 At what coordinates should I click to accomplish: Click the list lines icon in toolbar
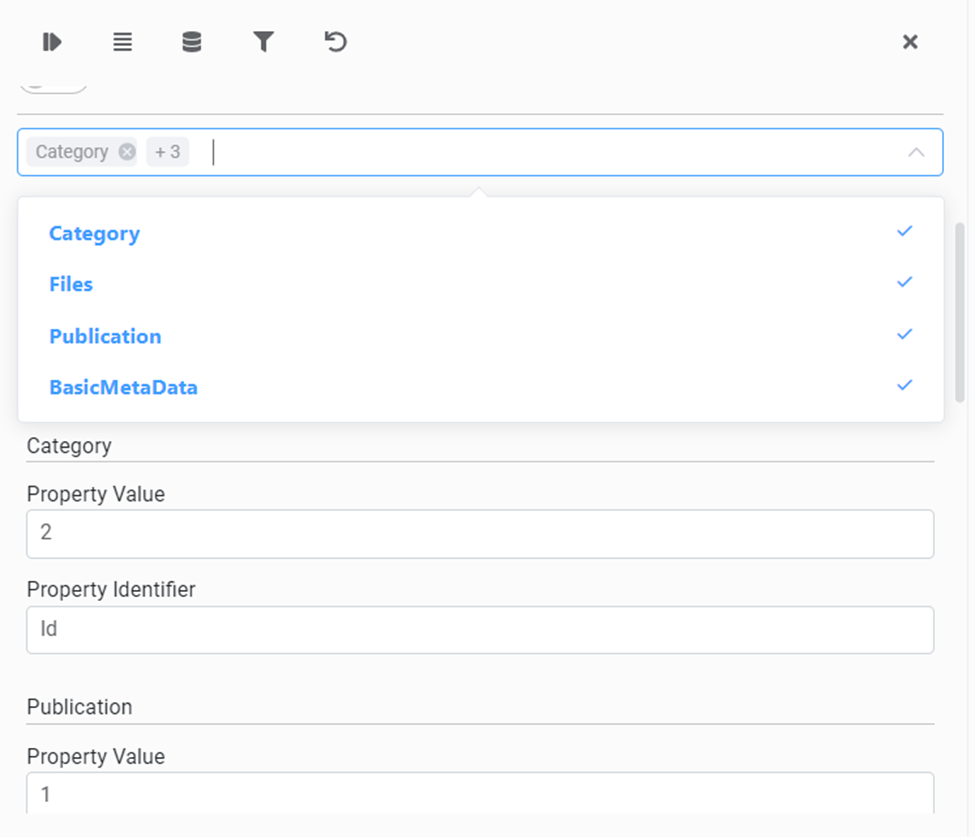pyautogui.click(x=122, y=42)
